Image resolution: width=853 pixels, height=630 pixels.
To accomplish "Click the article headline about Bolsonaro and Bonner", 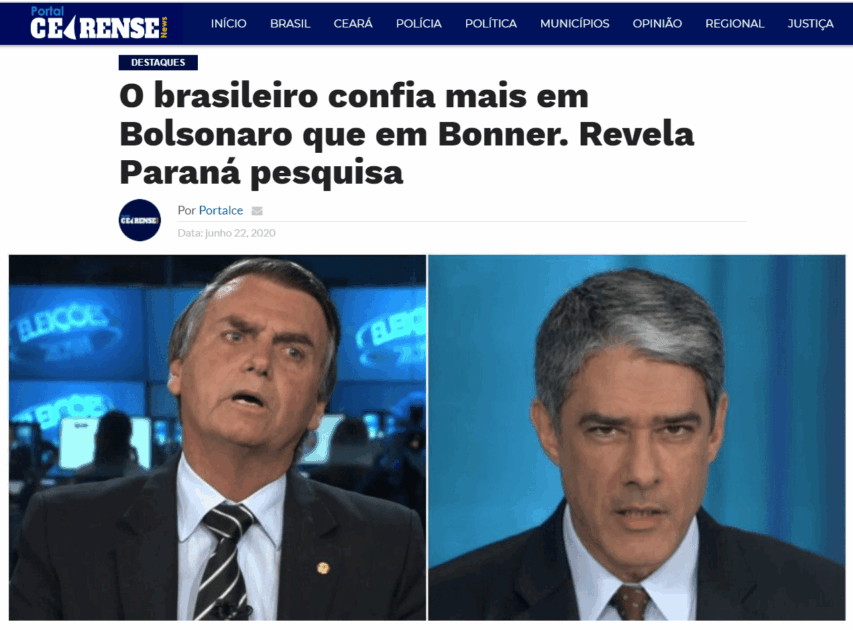I will click(406, 134).
